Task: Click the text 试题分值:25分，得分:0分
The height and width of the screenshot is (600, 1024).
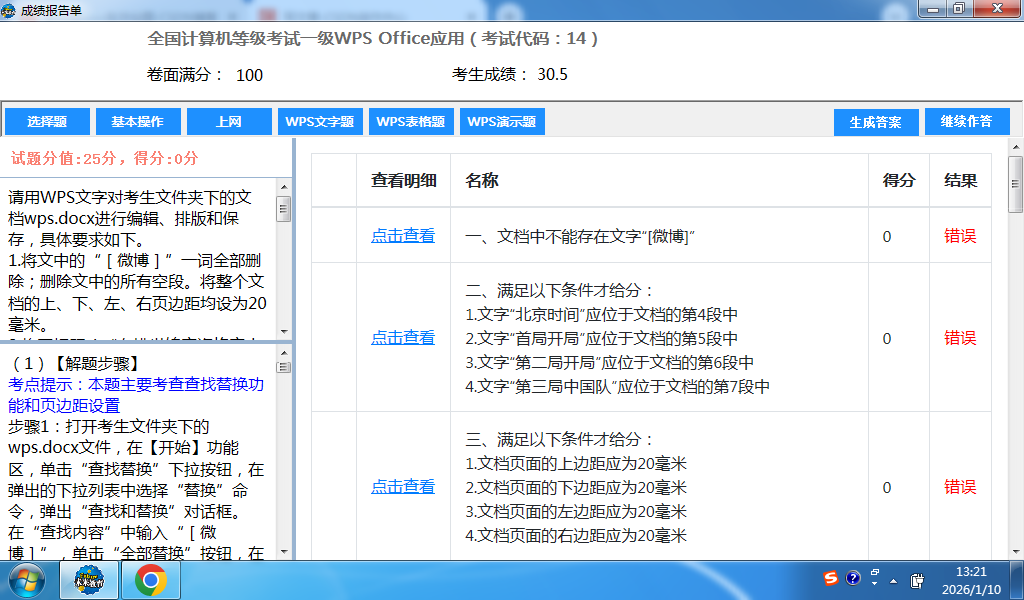Action: tap(104, 158)
